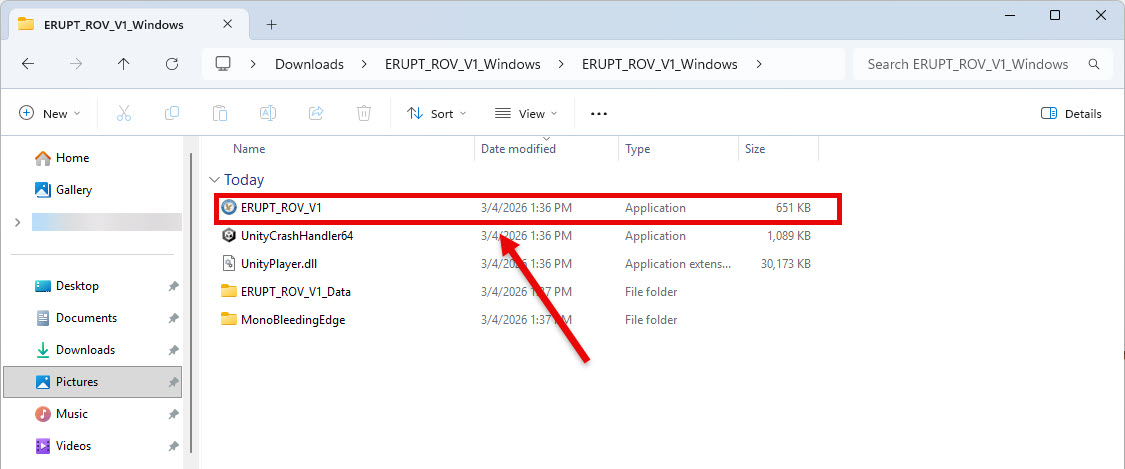Click the Copy icon in toolbar

(x=171, y=113)
